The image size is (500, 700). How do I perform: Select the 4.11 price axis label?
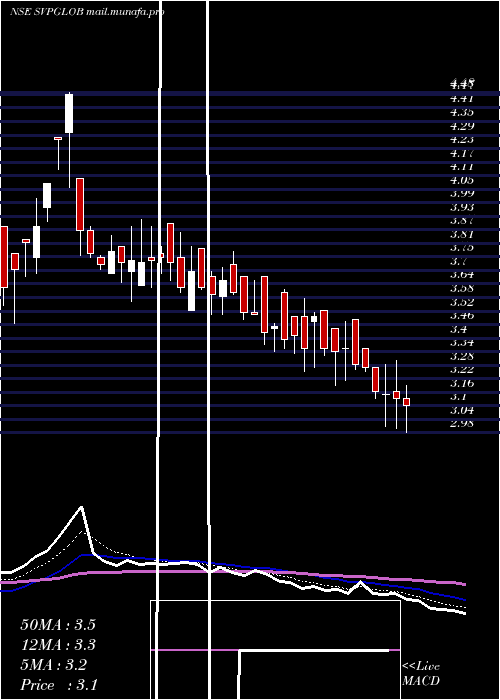pos(462,167)
